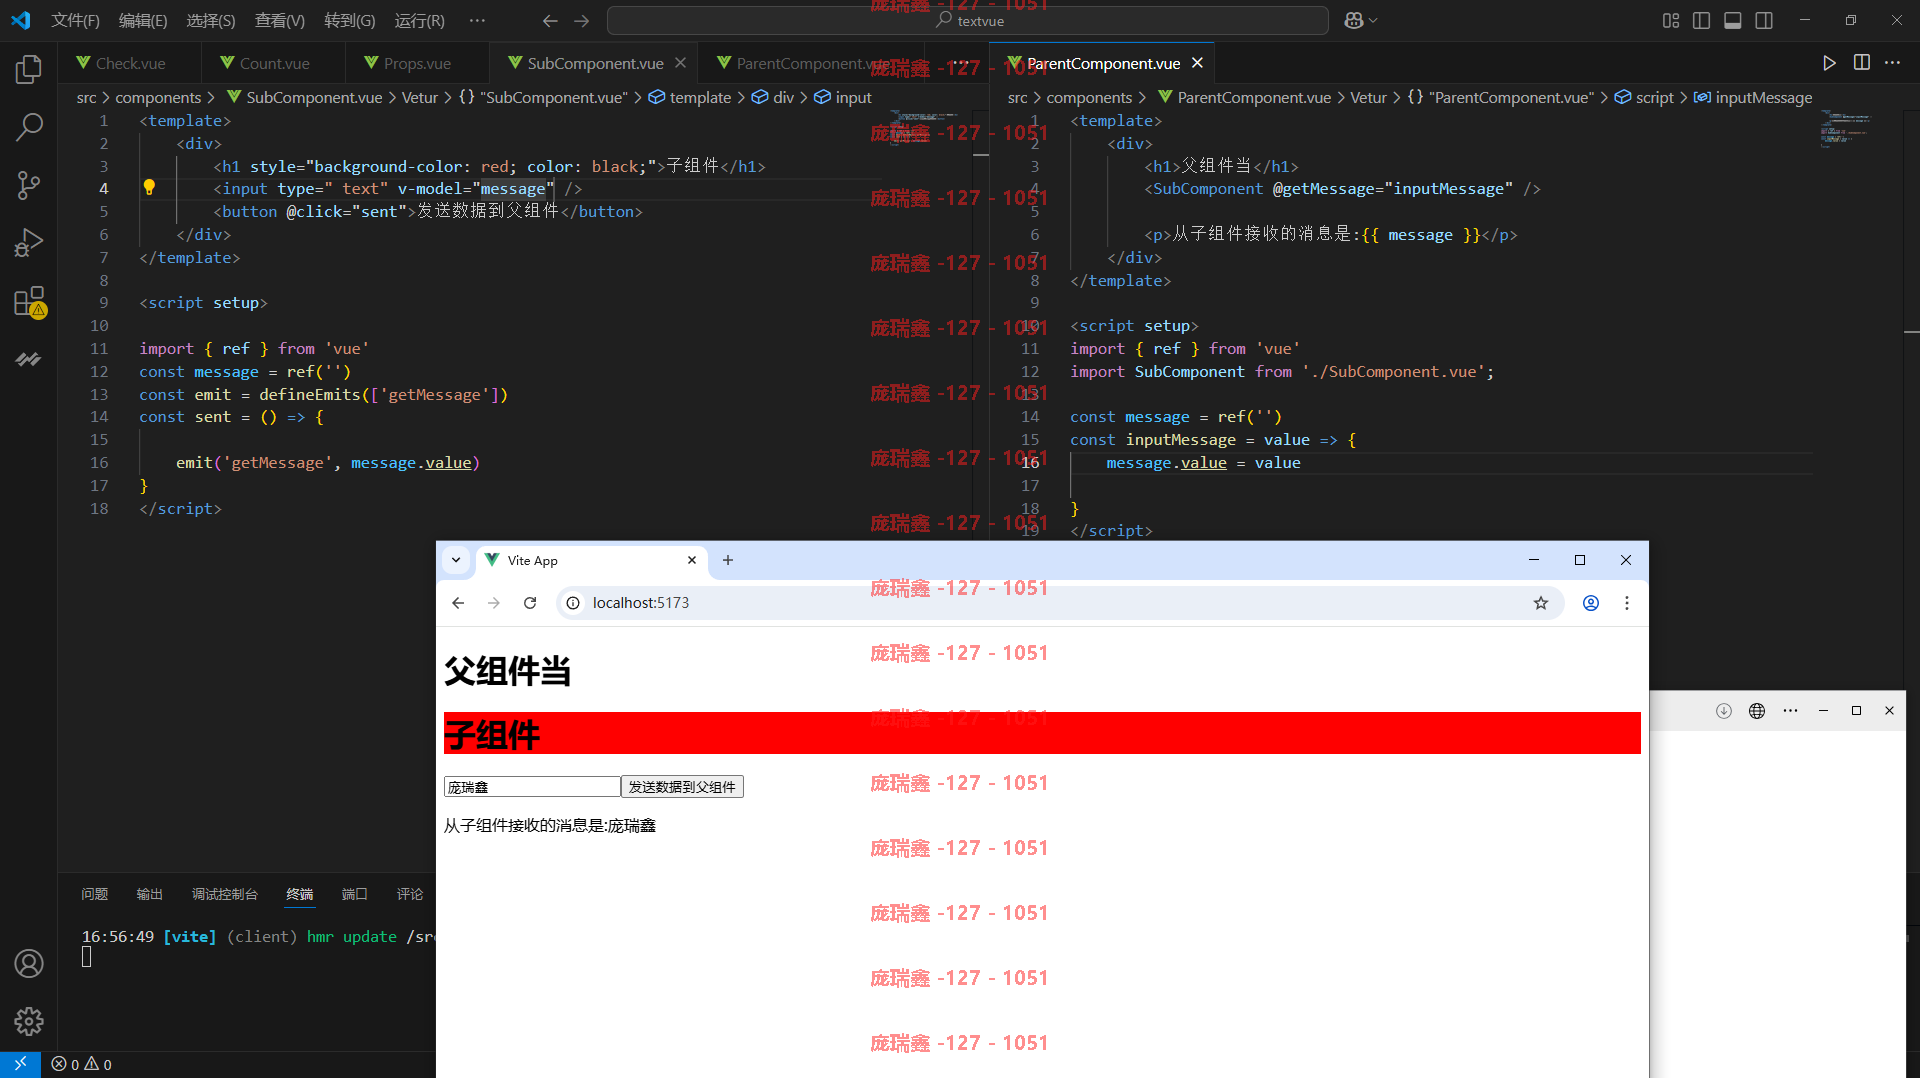Switch to 问题 panel tab
Viewport: 1920px width, 1078px height.
[x=95, y=894]
